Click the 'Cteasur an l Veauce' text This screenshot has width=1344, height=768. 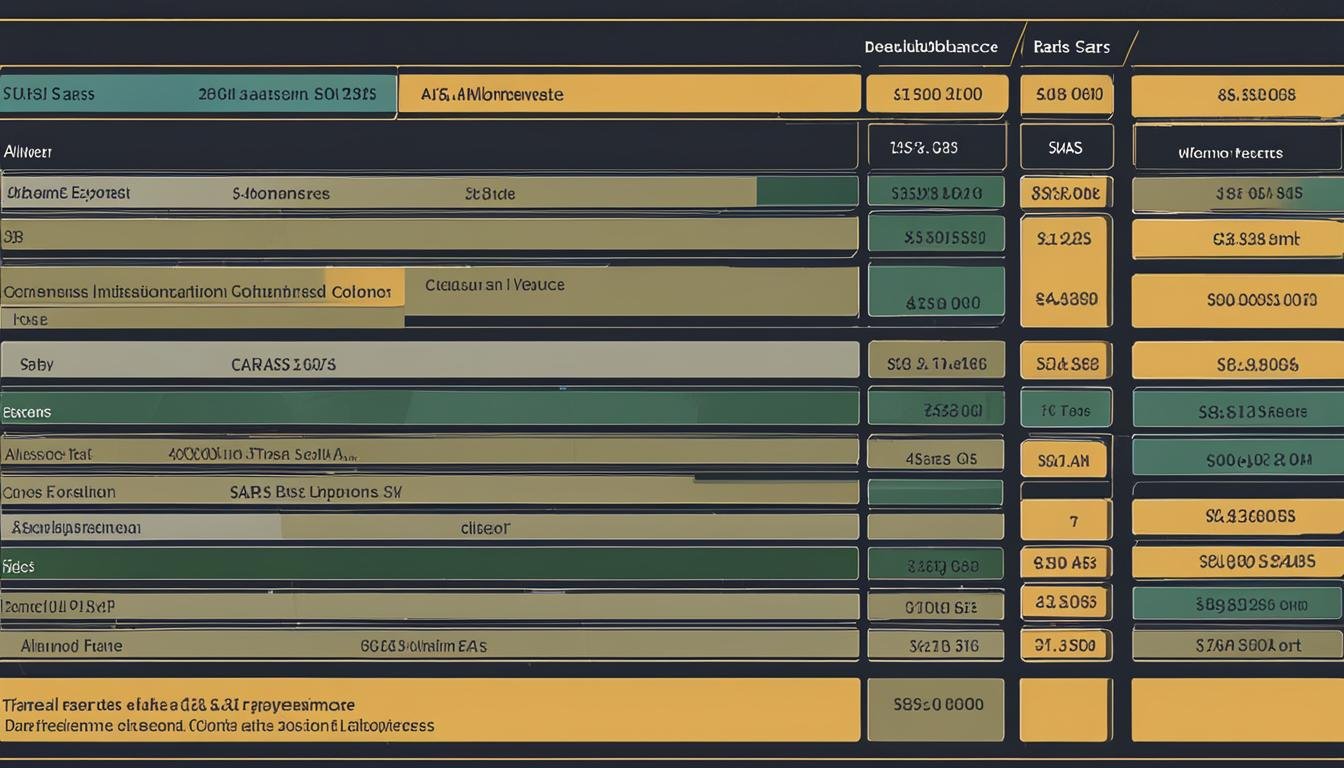tap(494, 285)
